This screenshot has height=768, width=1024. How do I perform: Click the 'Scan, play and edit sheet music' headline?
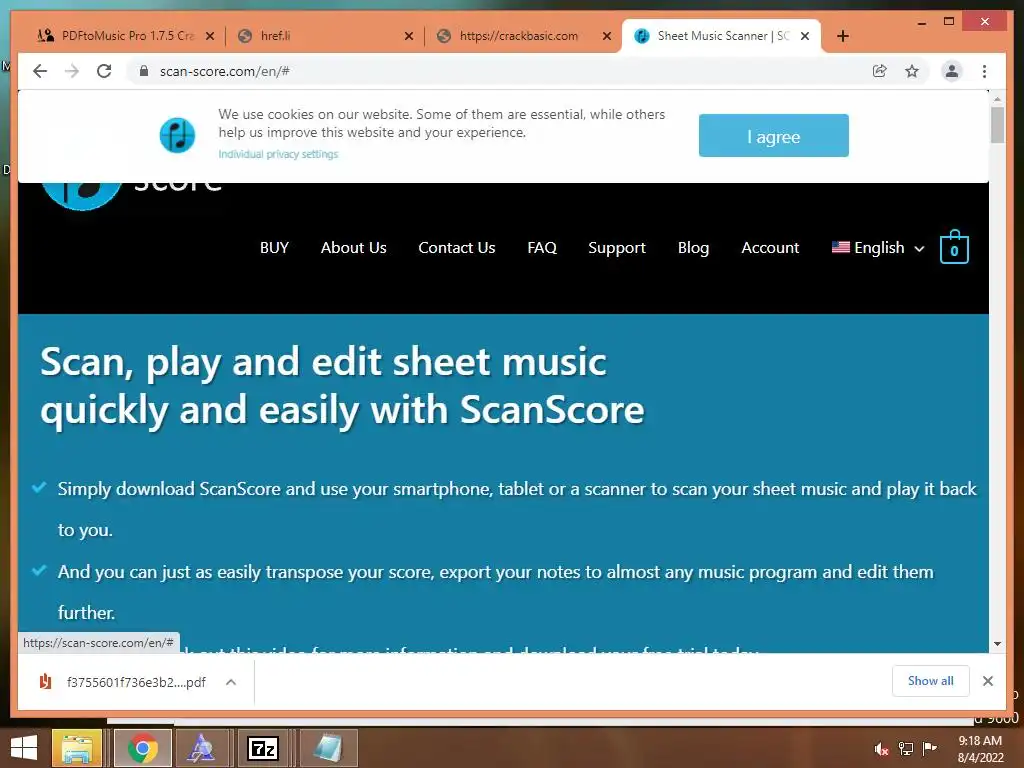(342, 386)
